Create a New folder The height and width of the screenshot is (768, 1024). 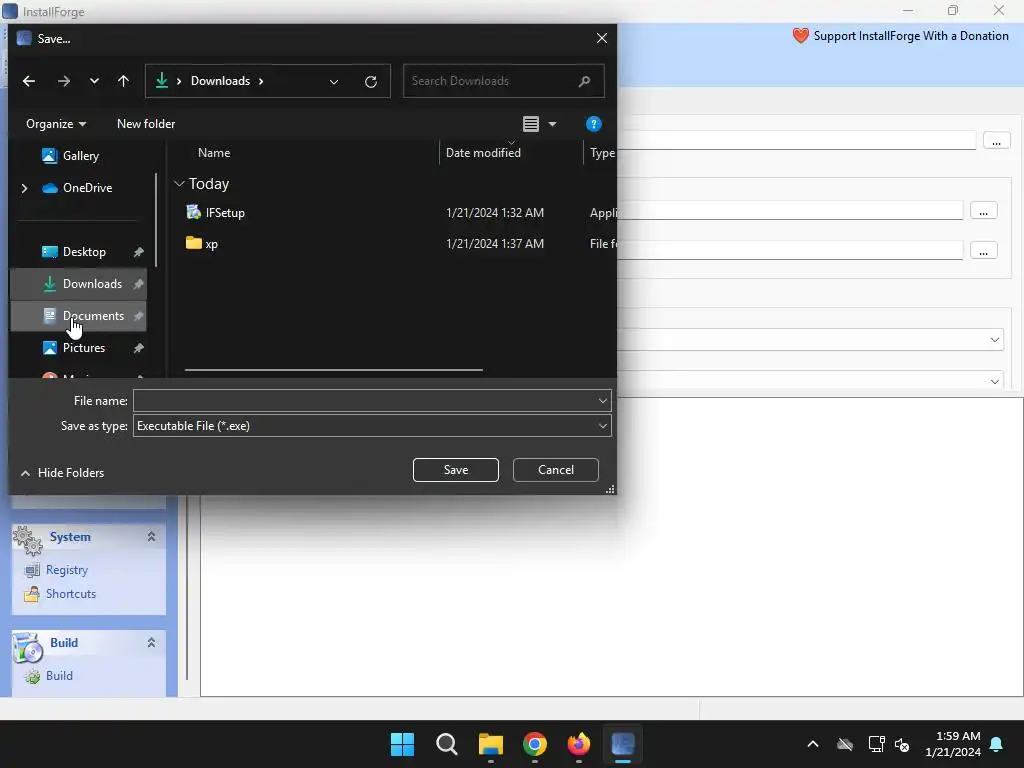point(146,124)
